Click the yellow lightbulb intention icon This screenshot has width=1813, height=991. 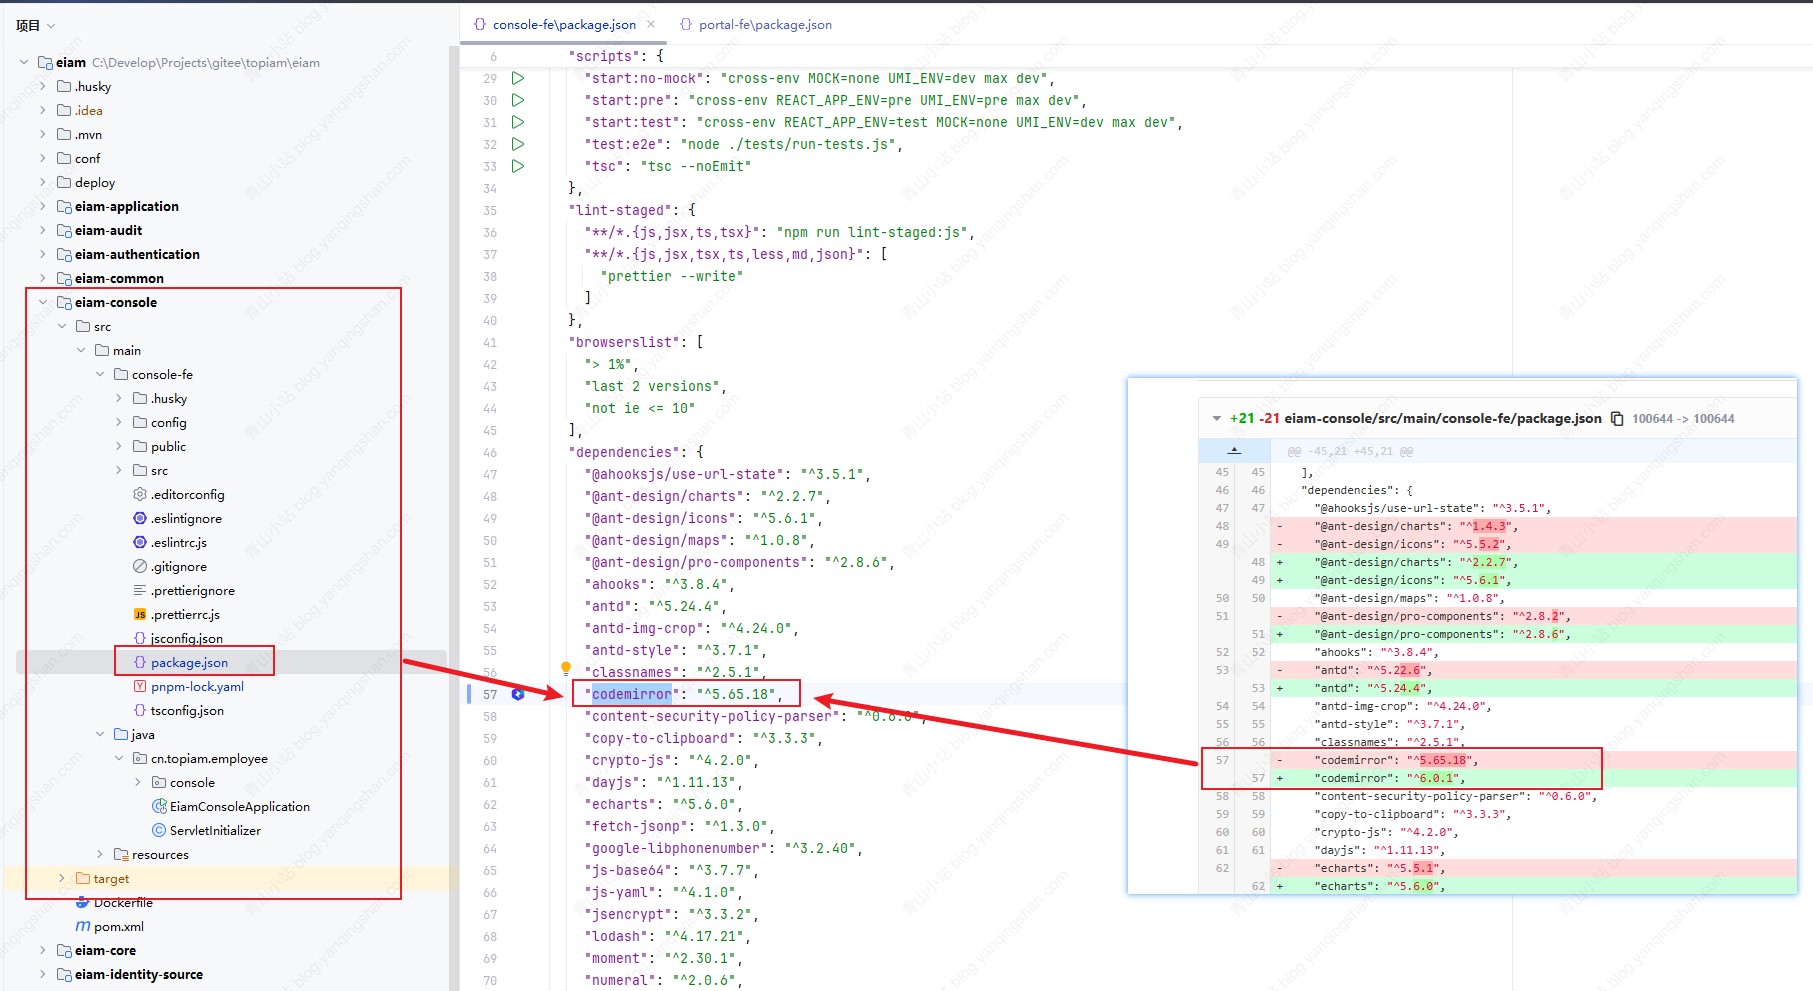pos(566,668)
